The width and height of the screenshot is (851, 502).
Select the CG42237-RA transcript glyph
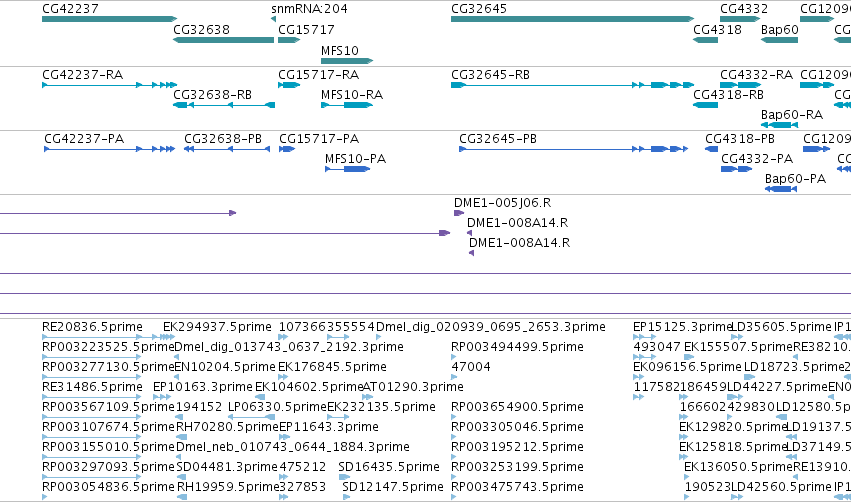110,85
